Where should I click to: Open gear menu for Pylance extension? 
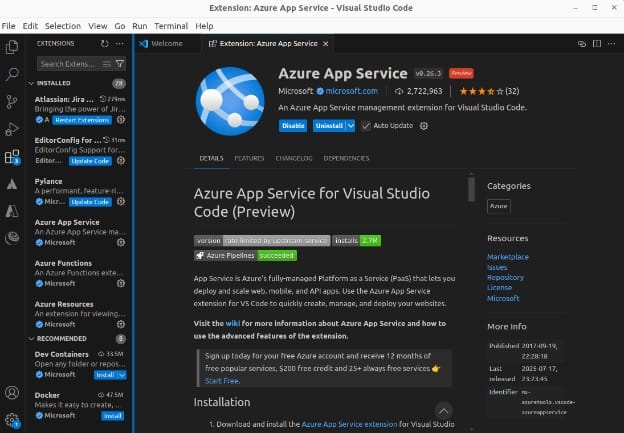pos(121,201)
